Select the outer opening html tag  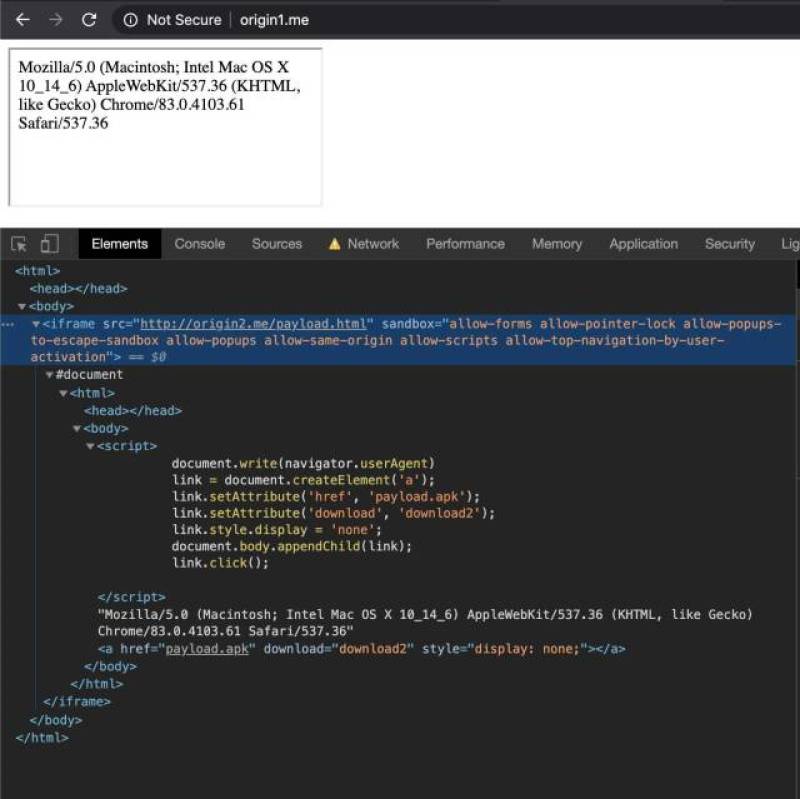[38, 271]
